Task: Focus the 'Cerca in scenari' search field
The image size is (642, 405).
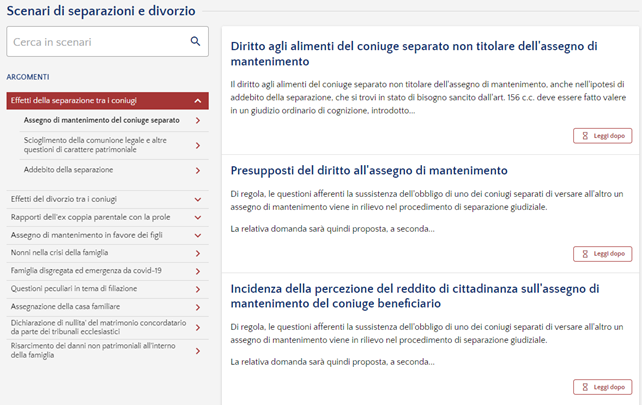Action: (107, 42)
